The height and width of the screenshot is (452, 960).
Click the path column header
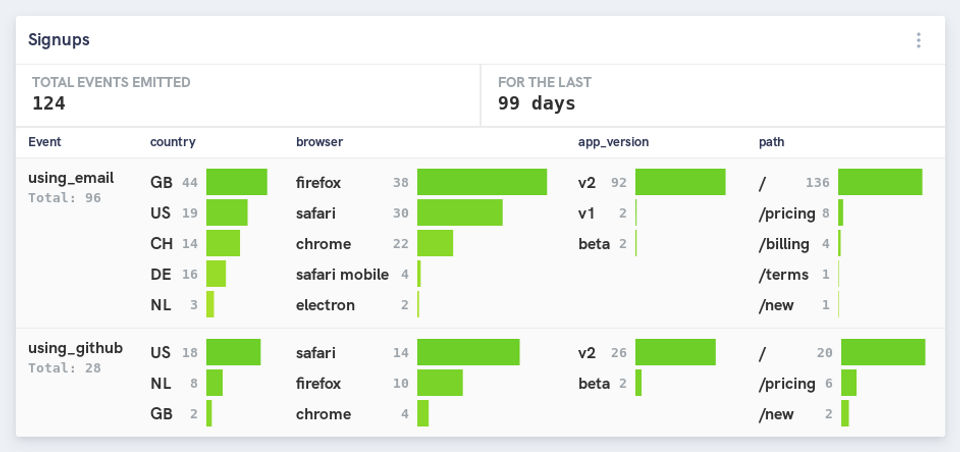[771, 142]
